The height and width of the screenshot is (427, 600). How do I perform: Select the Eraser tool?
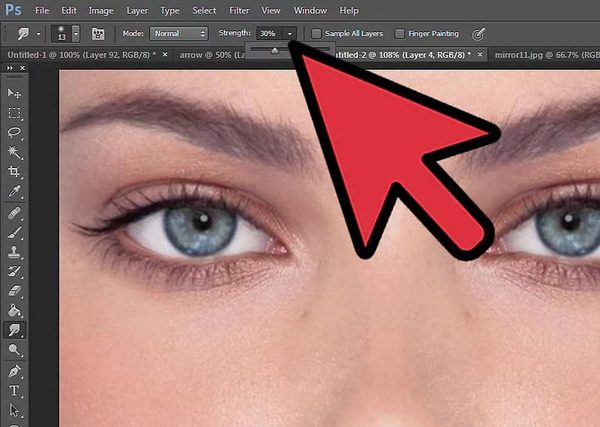14,291
